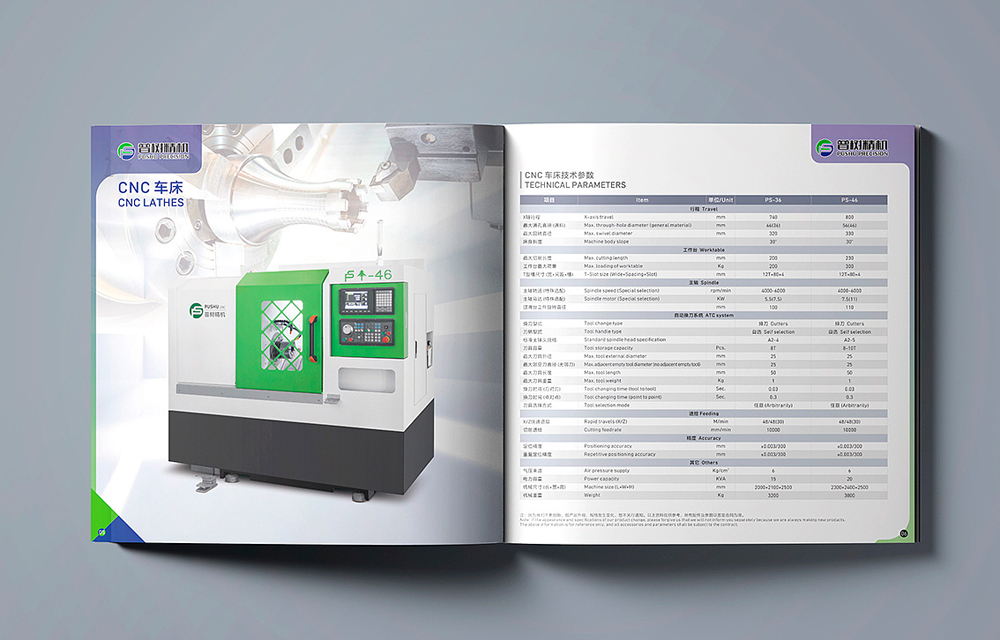
Task: Click the black door handle on the lathe
Action: (313, 332)
